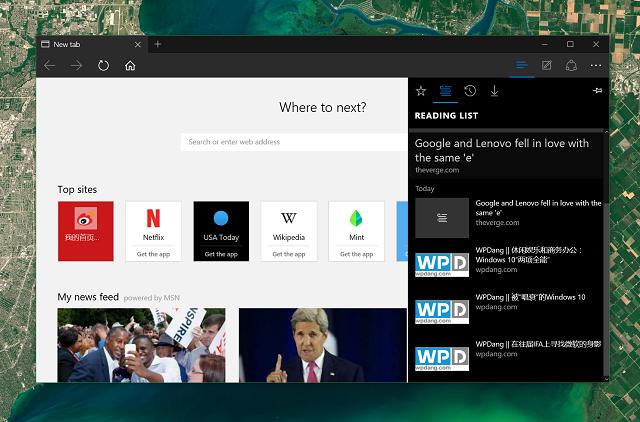Click the My news feed heading
The width and height of the screenshot is (640, 422).
click(x=88, y=297)
